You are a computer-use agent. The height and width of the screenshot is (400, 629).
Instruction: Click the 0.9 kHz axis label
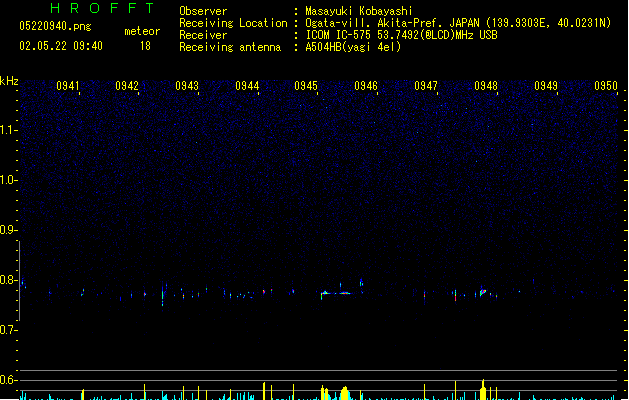(x=8, y=230)
